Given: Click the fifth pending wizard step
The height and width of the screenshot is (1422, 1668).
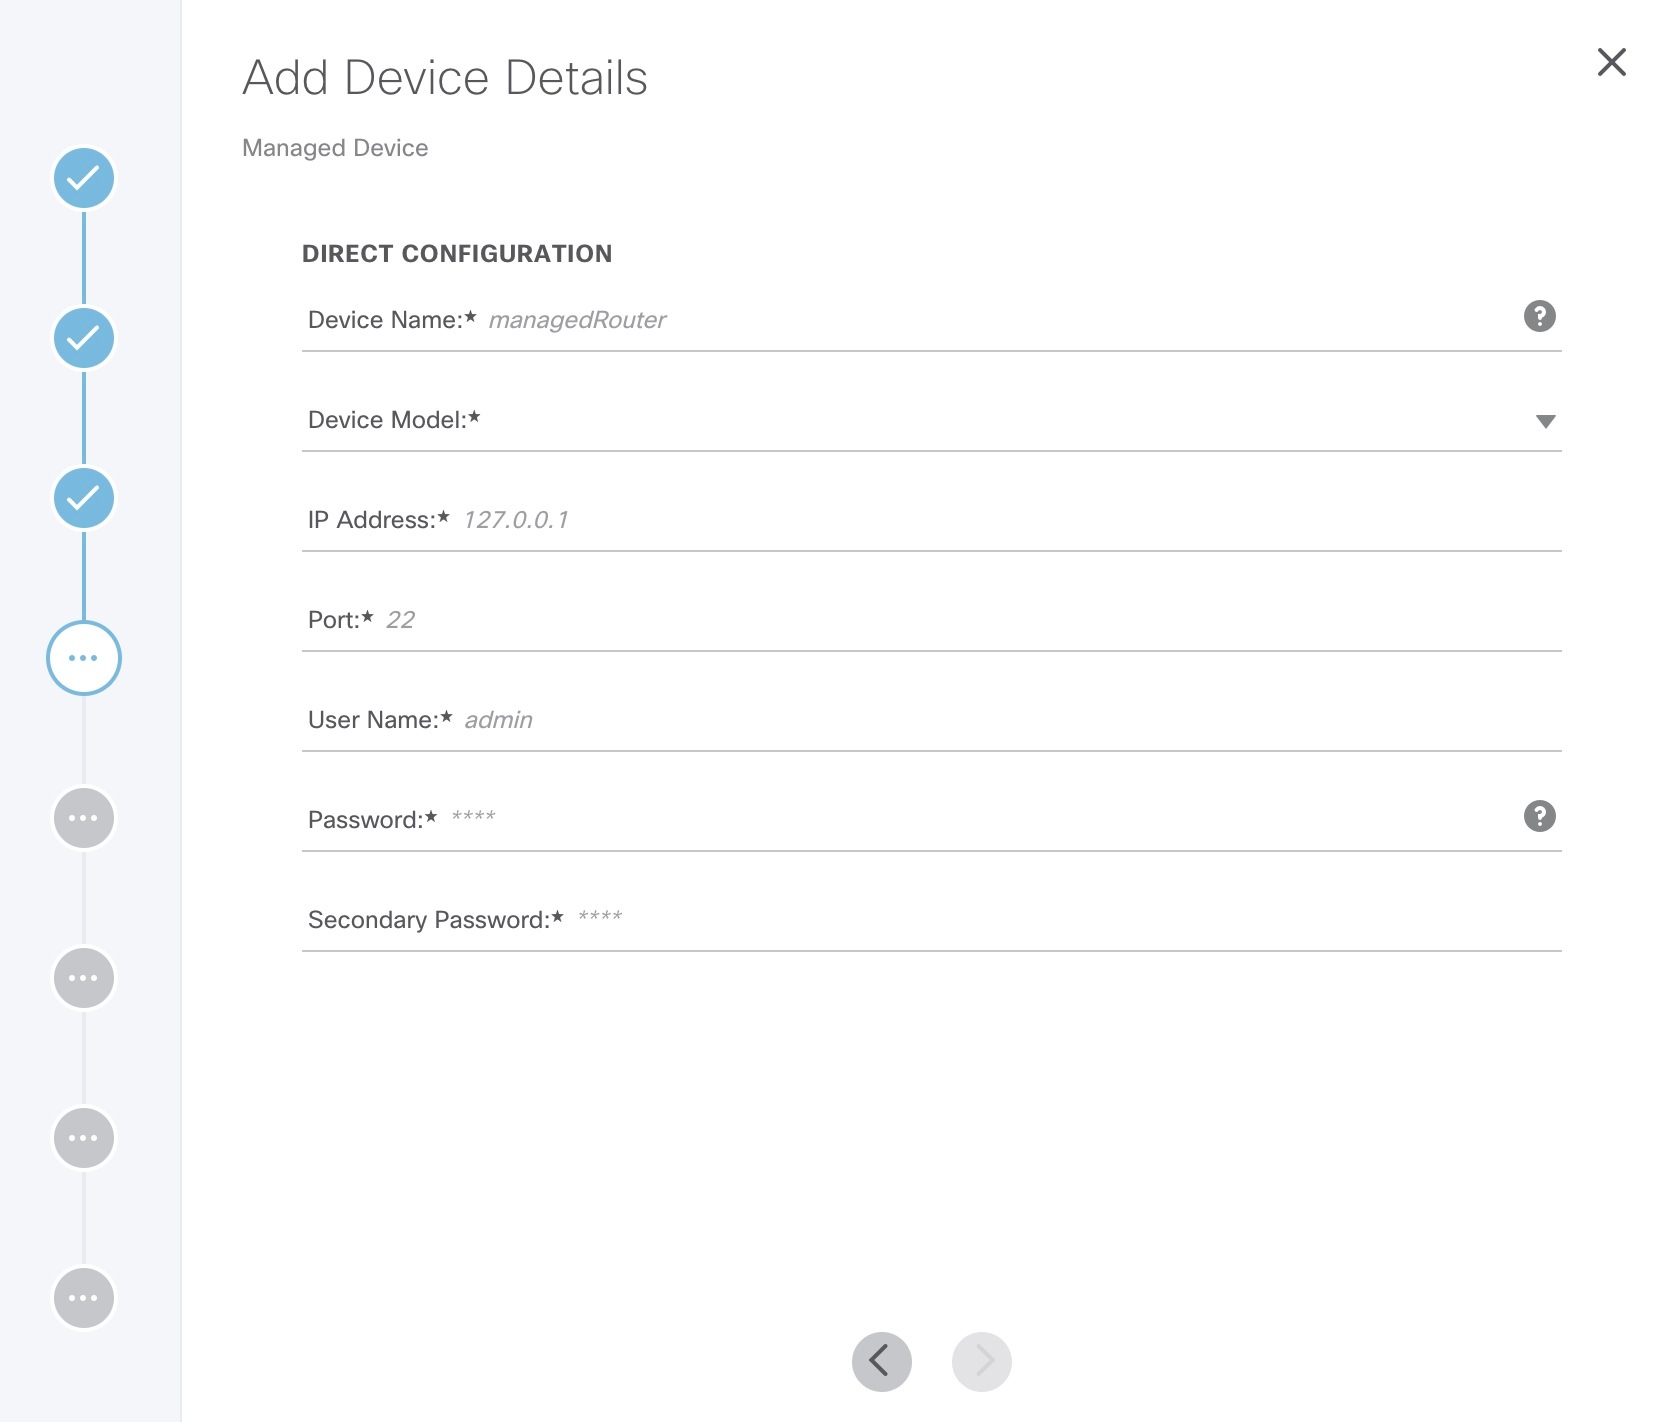Looking at the screenshot, I should [x=84, y=818].
